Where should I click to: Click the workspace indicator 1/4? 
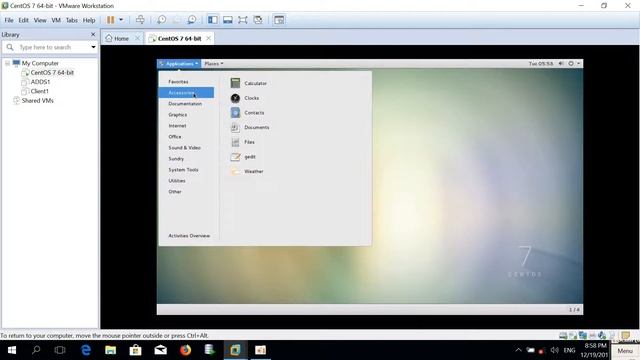point(574,310)
